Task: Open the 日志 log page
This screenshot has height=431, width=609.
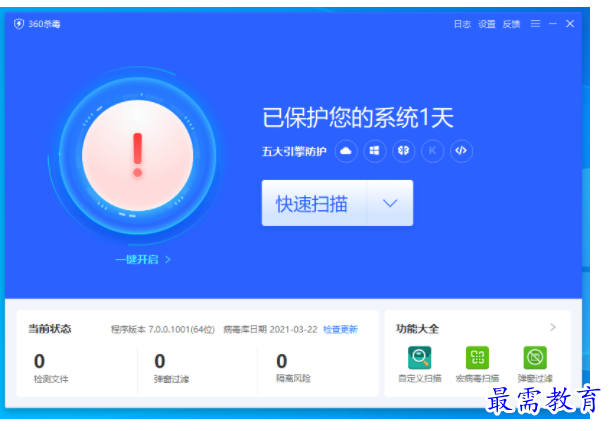Action: 462,24
